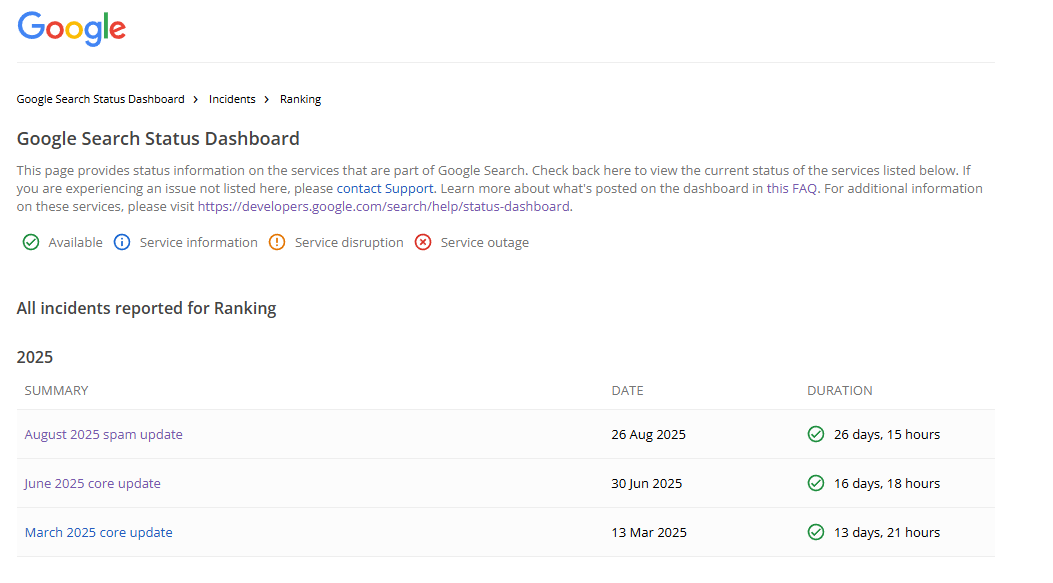Viewport: 1053px width, 583px height.
Task: Click the red Service outage icon
Action: coord(423,242)
